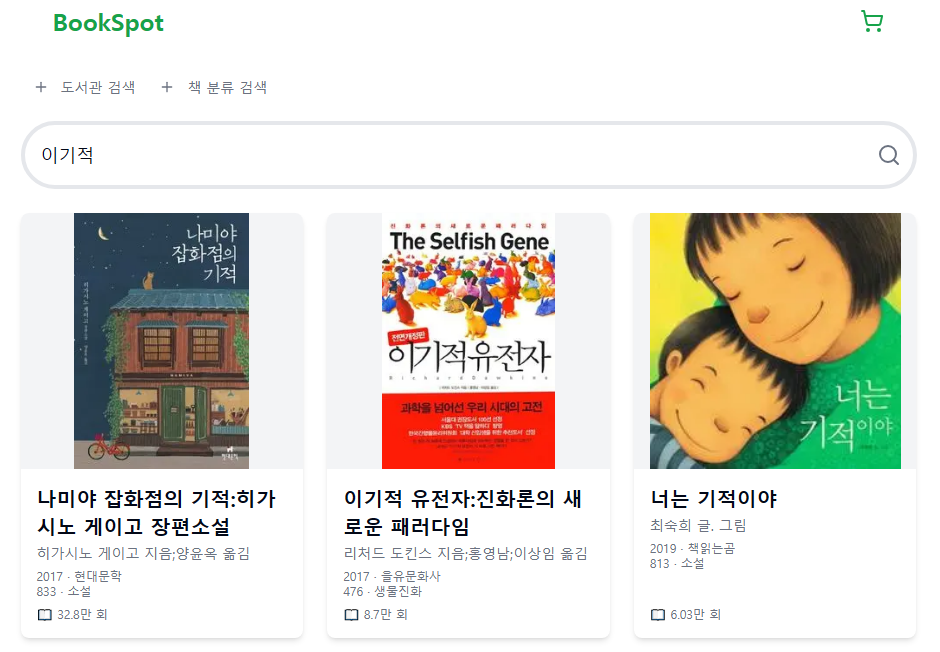Viewport: 940px width, 652px height.
Task: Expand the 책 분류 검색 filter
Action: [x=215, y=87]
